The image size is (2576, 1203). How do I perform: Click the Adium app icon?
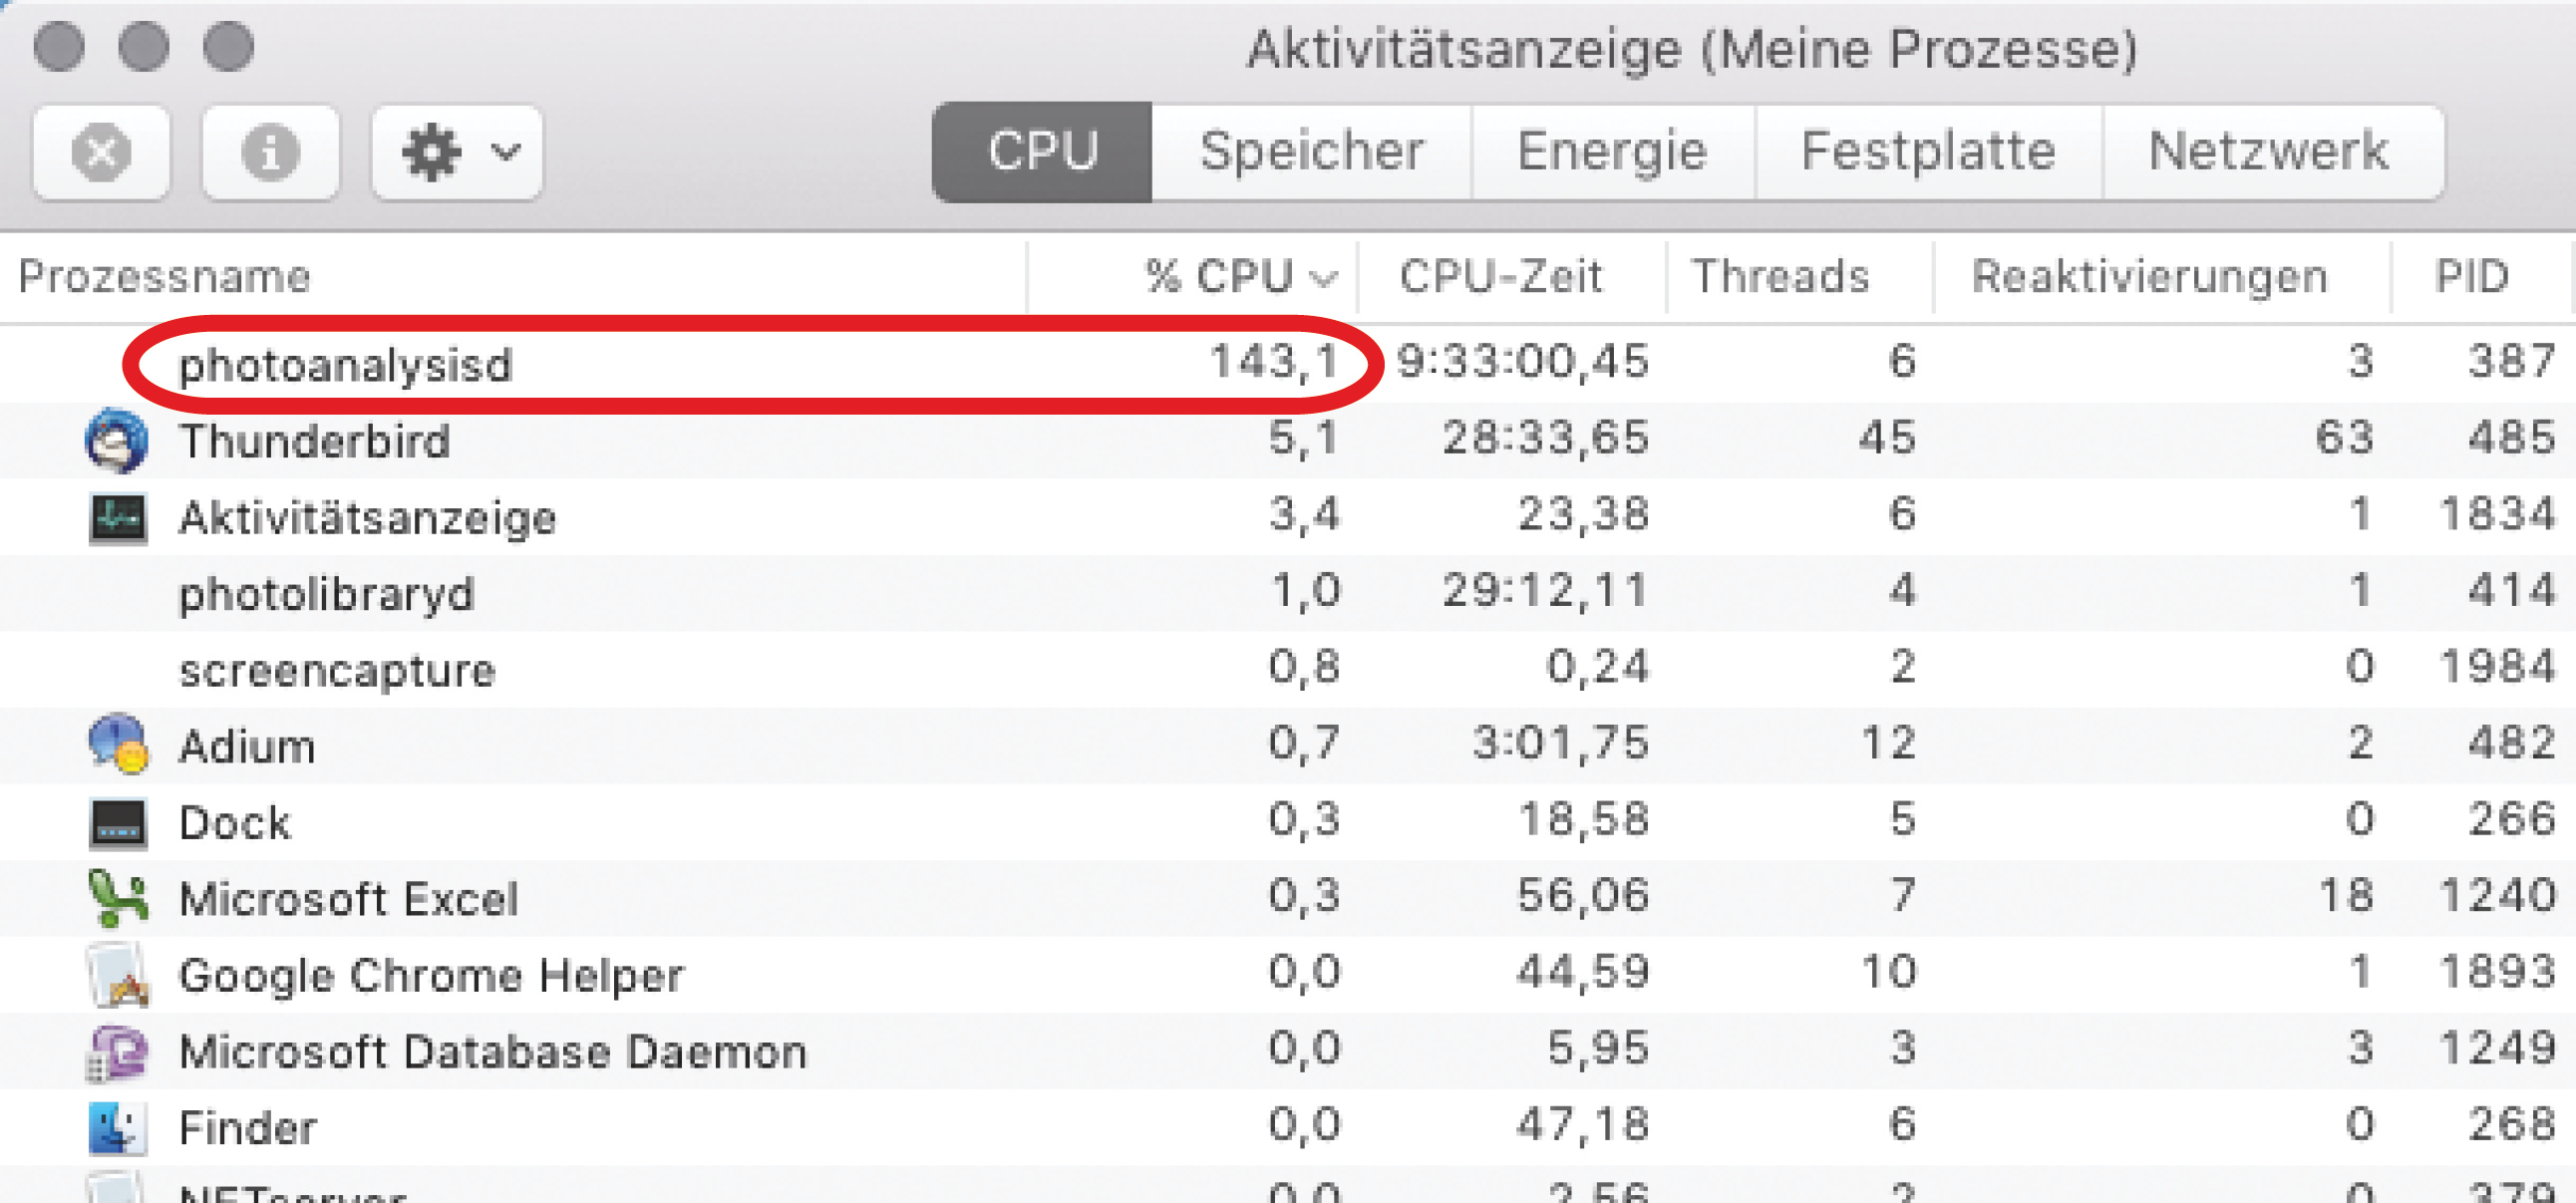click(117, 745)
